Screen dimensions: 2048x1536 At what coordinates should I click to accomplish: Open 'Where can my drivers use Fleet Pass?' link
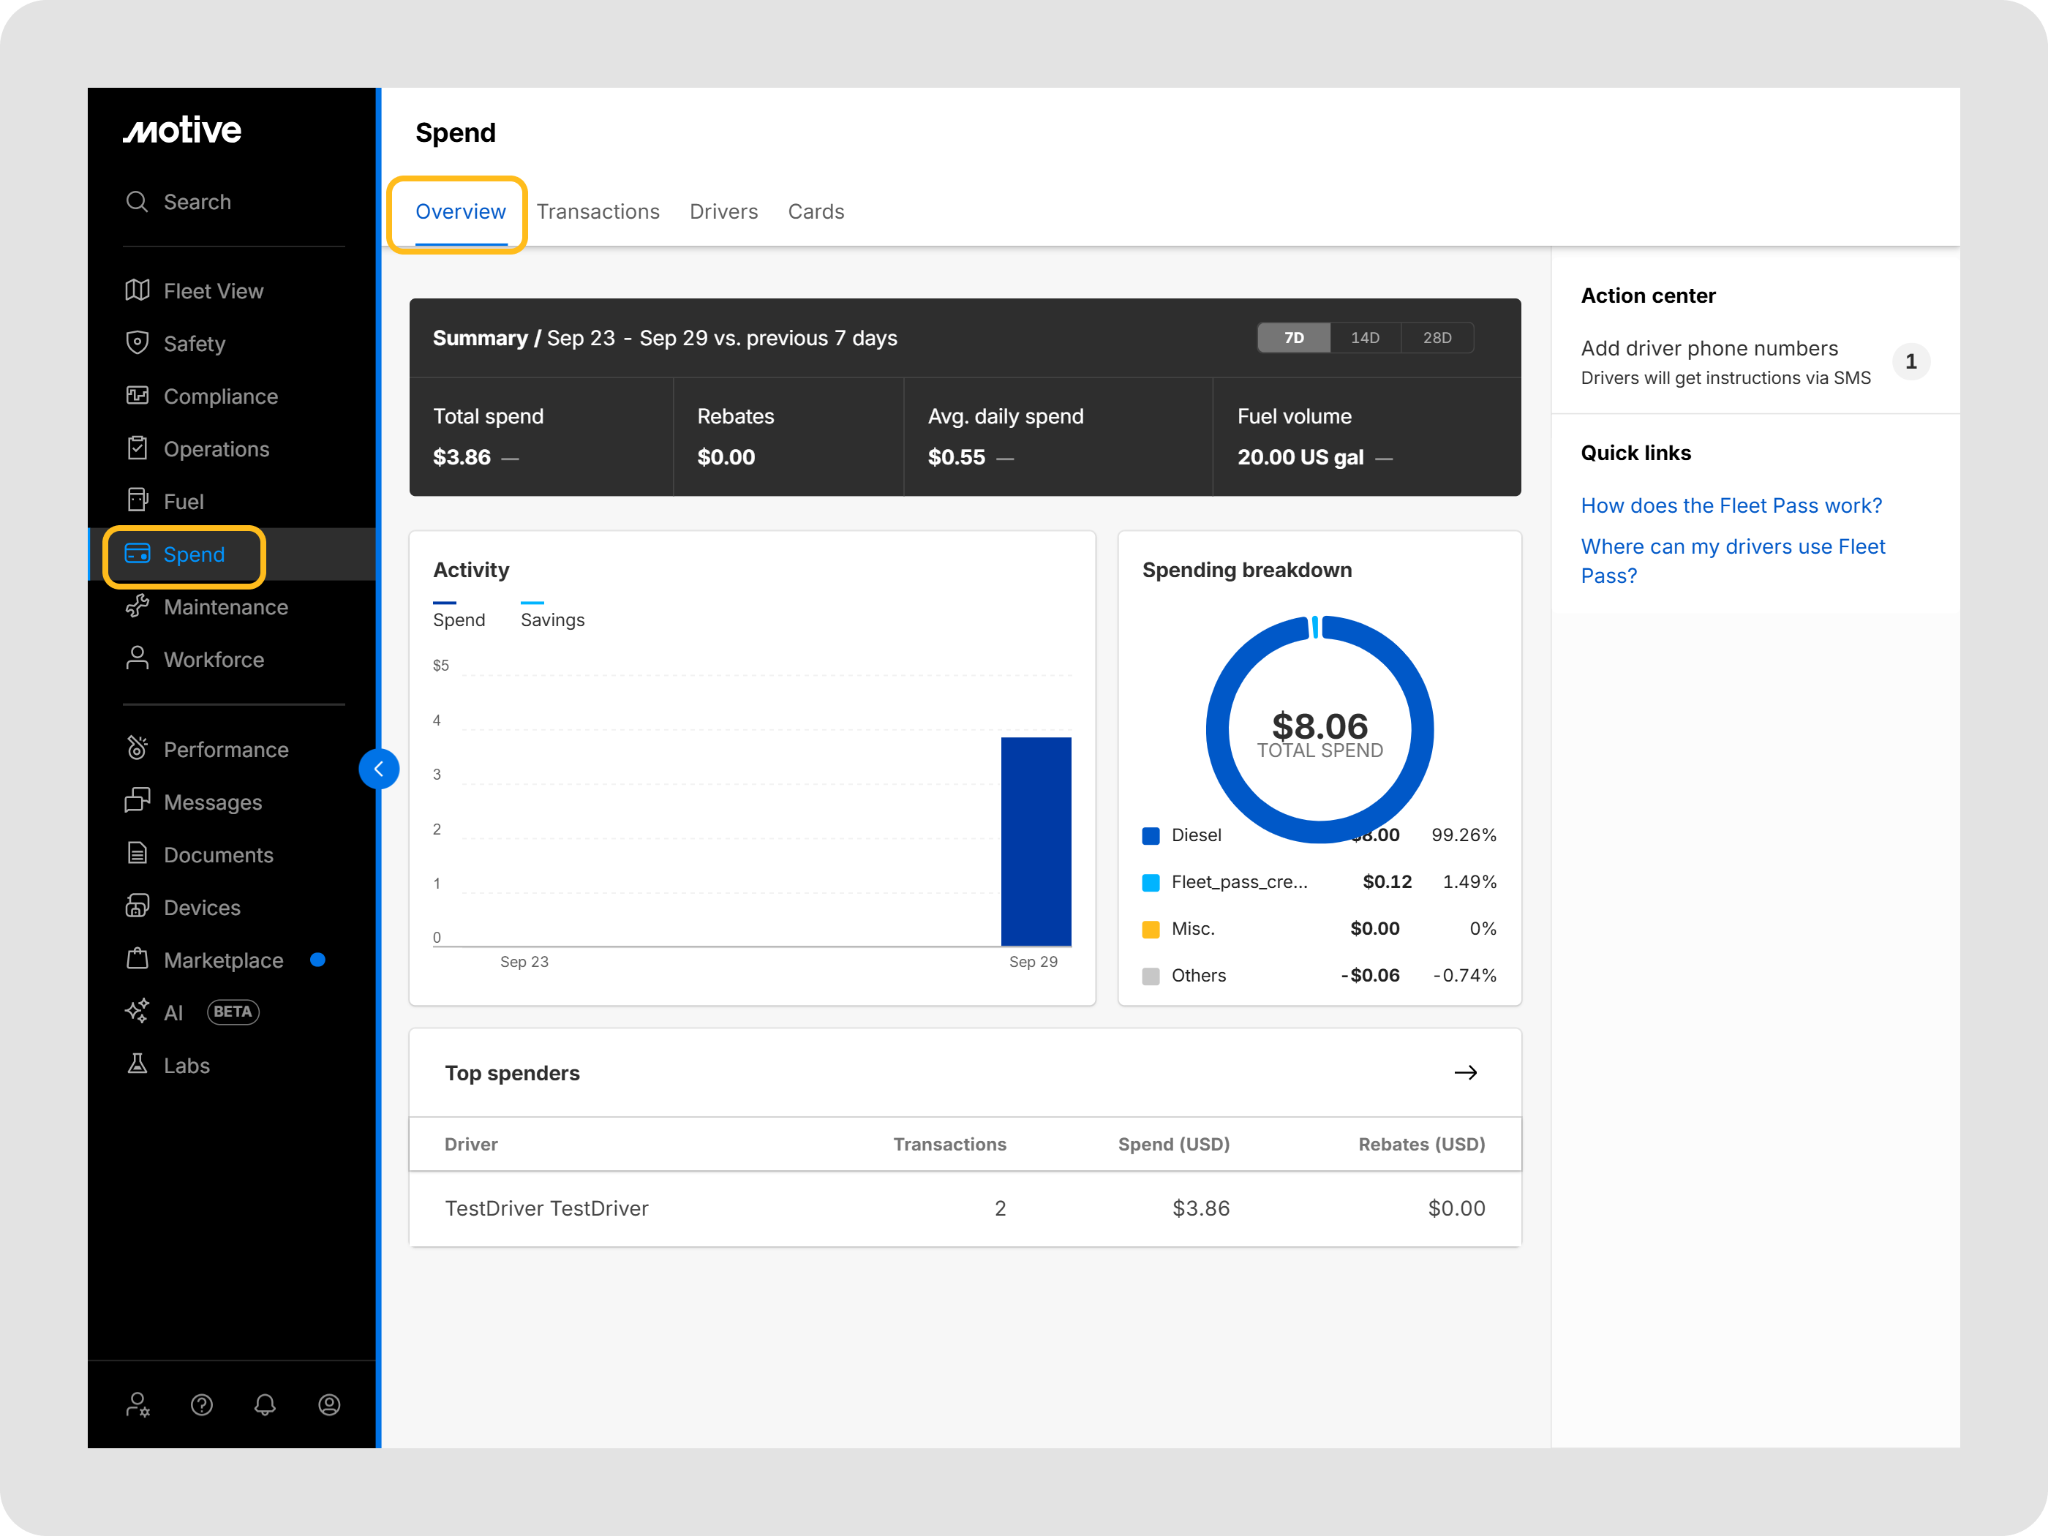tap(1733, 561)
